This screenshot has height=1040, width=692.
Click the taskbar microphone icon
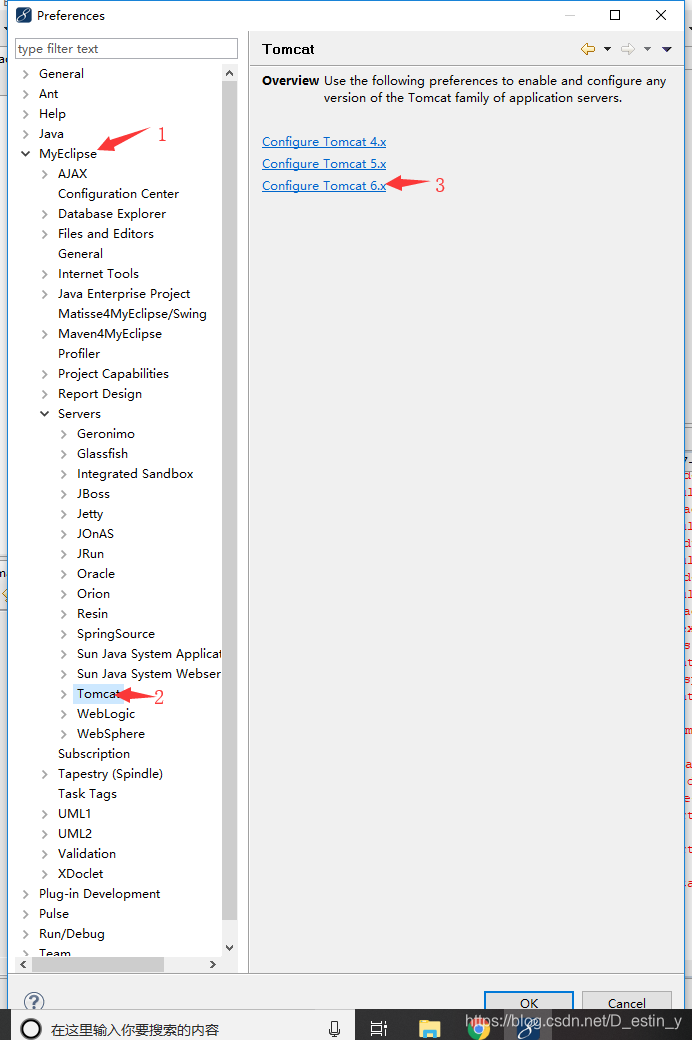334,1029
